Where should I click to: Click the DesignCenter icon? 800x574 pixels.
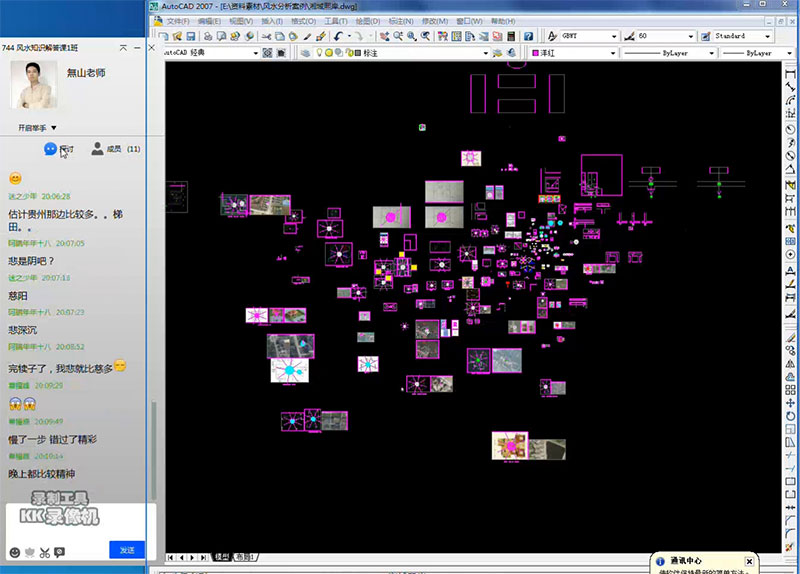point(457,36)
